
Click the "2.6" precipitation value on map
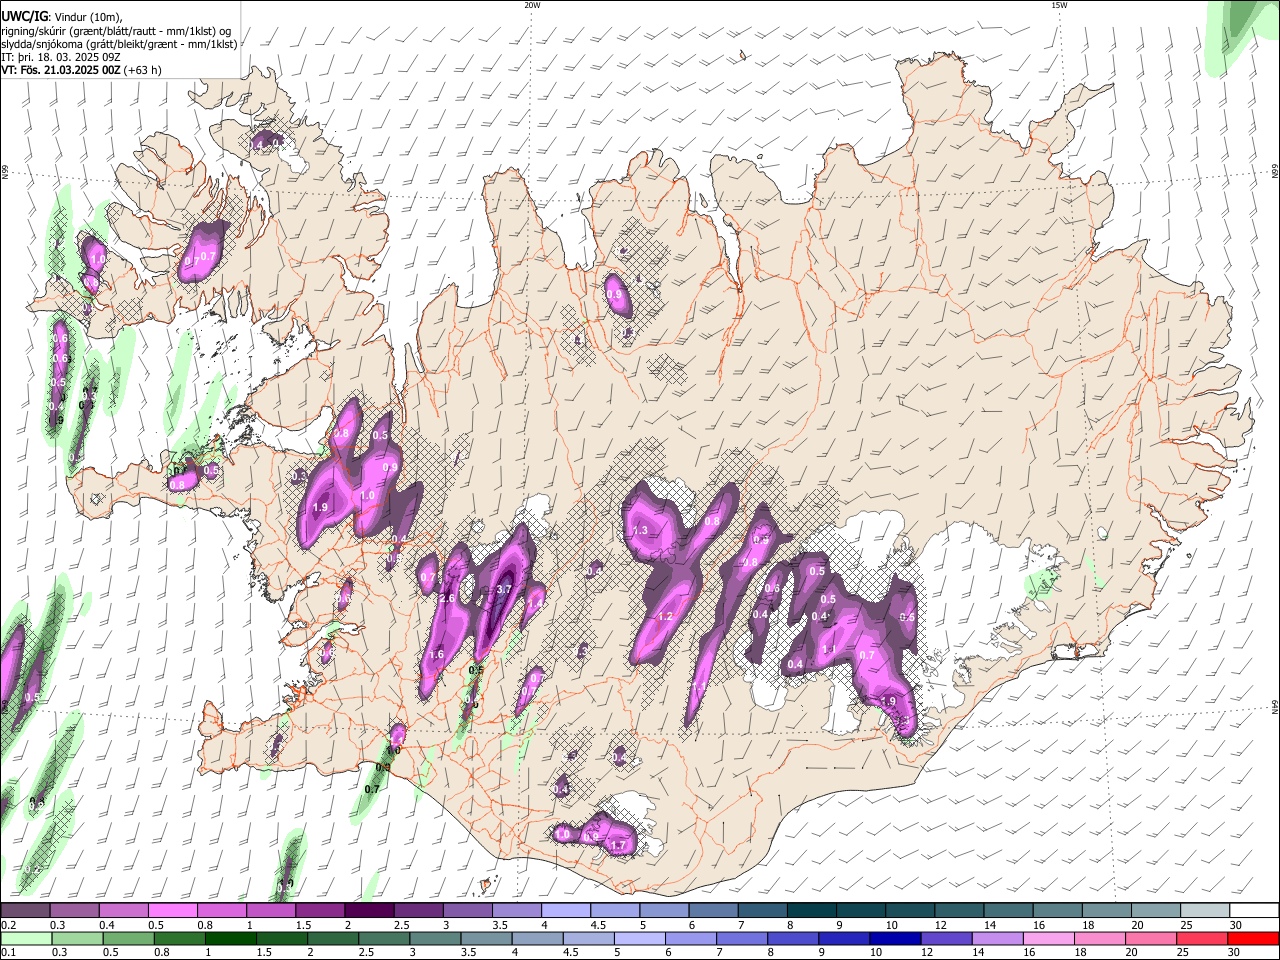pyautogui.click(x=448, y=599)
